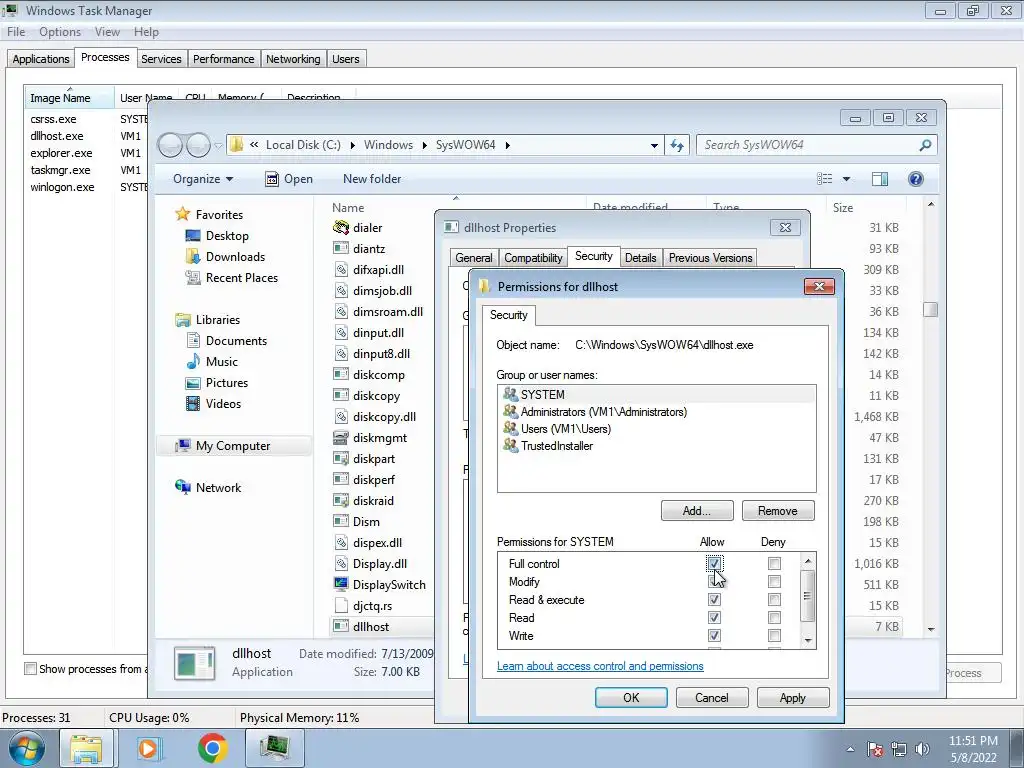Switch to the Performance tab
The height and width of the screenshot is (768, 1024).
(223, 59)
